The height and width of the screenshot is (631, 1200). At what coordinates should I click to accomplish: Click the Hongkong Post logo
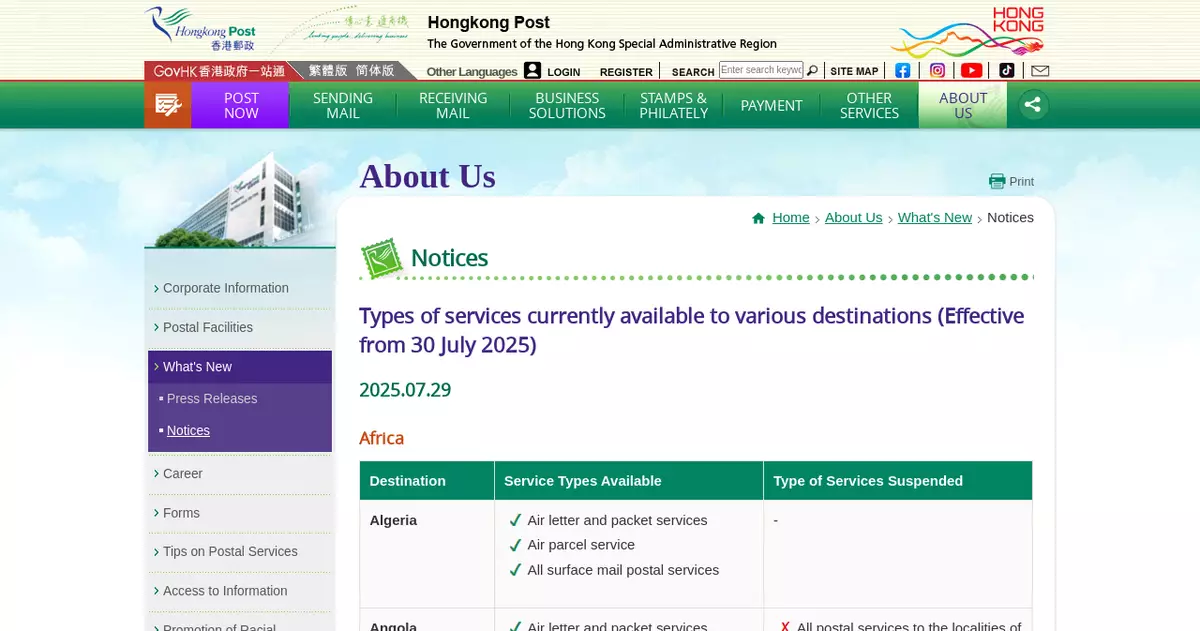tap(200, 29)
